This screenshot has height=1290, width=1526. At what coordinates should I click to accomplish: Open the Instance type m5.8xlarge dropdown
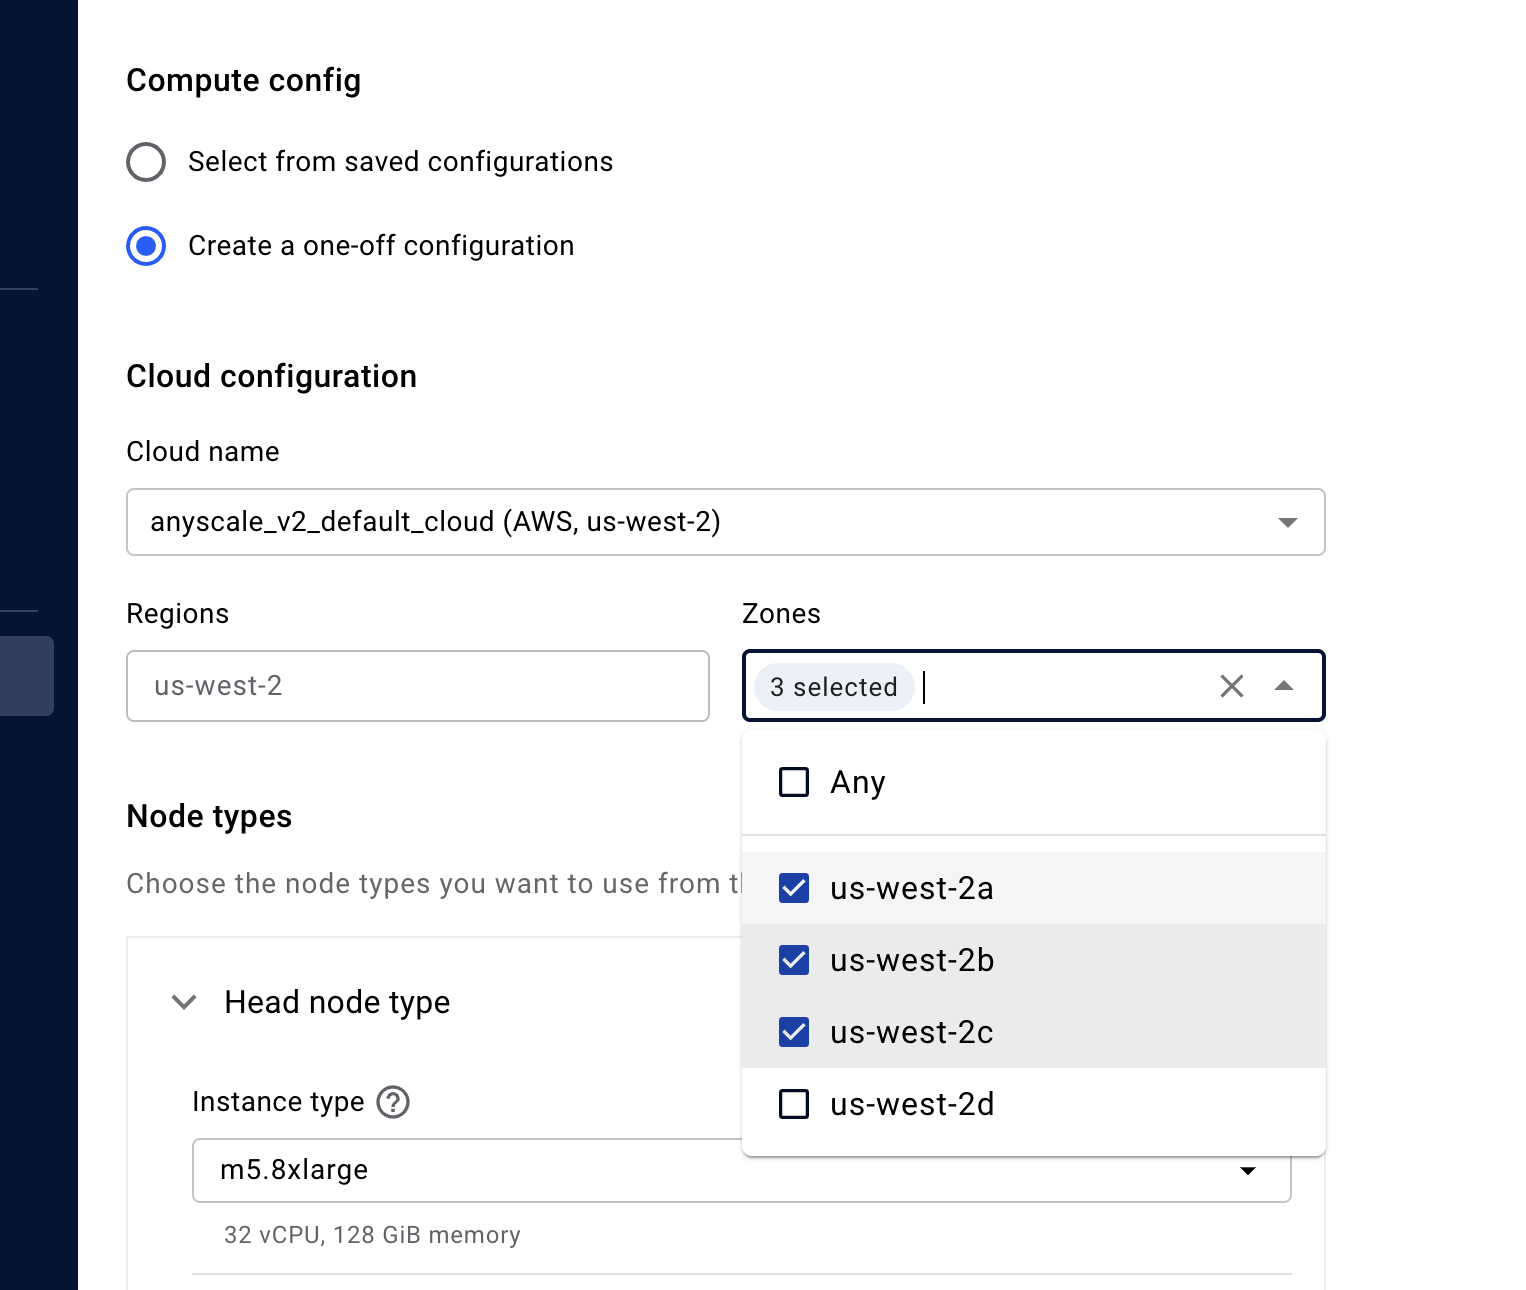(742, 1170)
